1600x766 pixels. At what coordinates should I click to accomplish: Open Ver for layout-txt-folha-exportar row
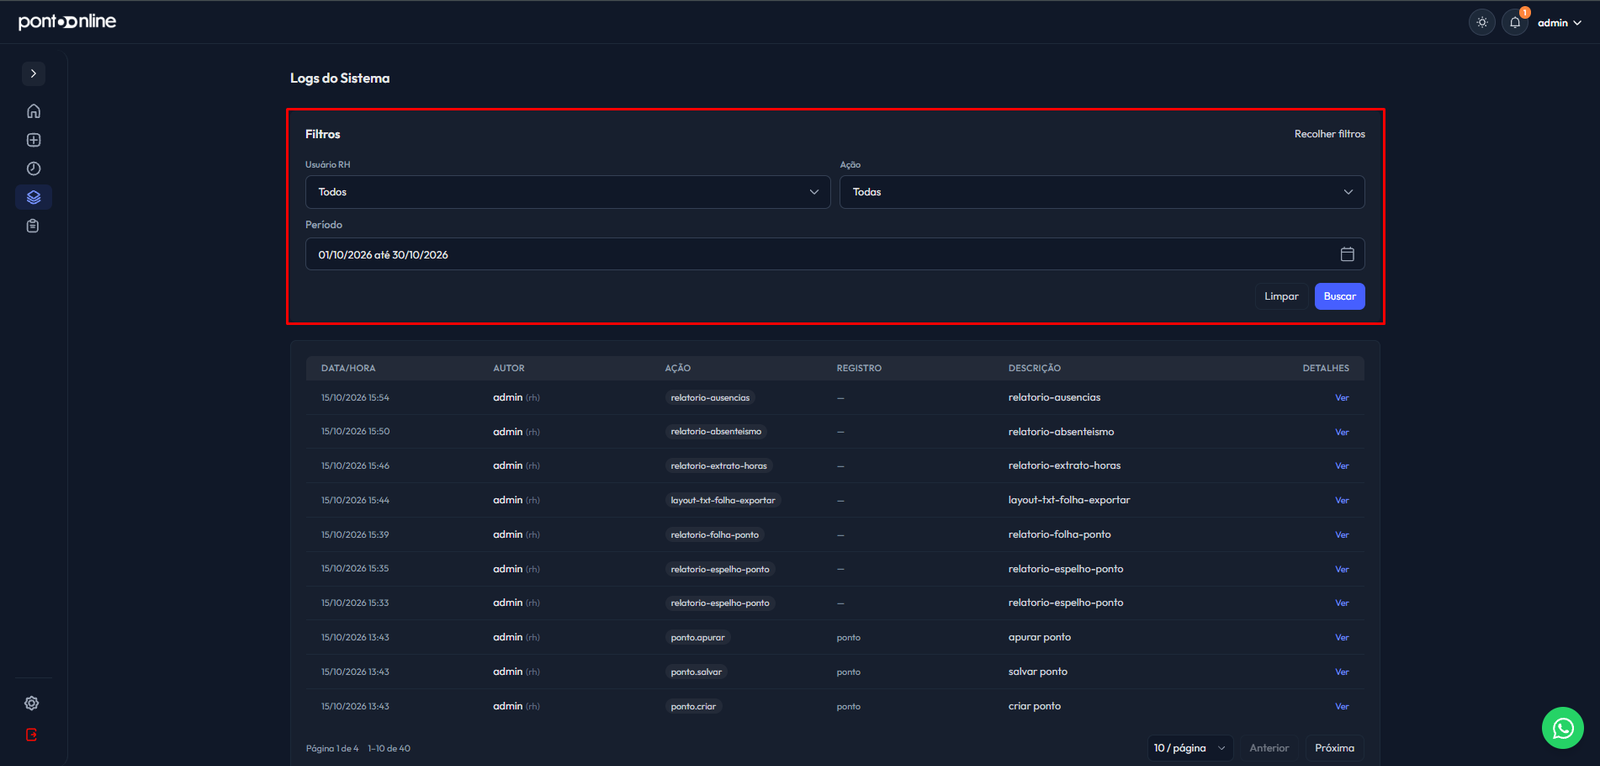click(1342, 500)
